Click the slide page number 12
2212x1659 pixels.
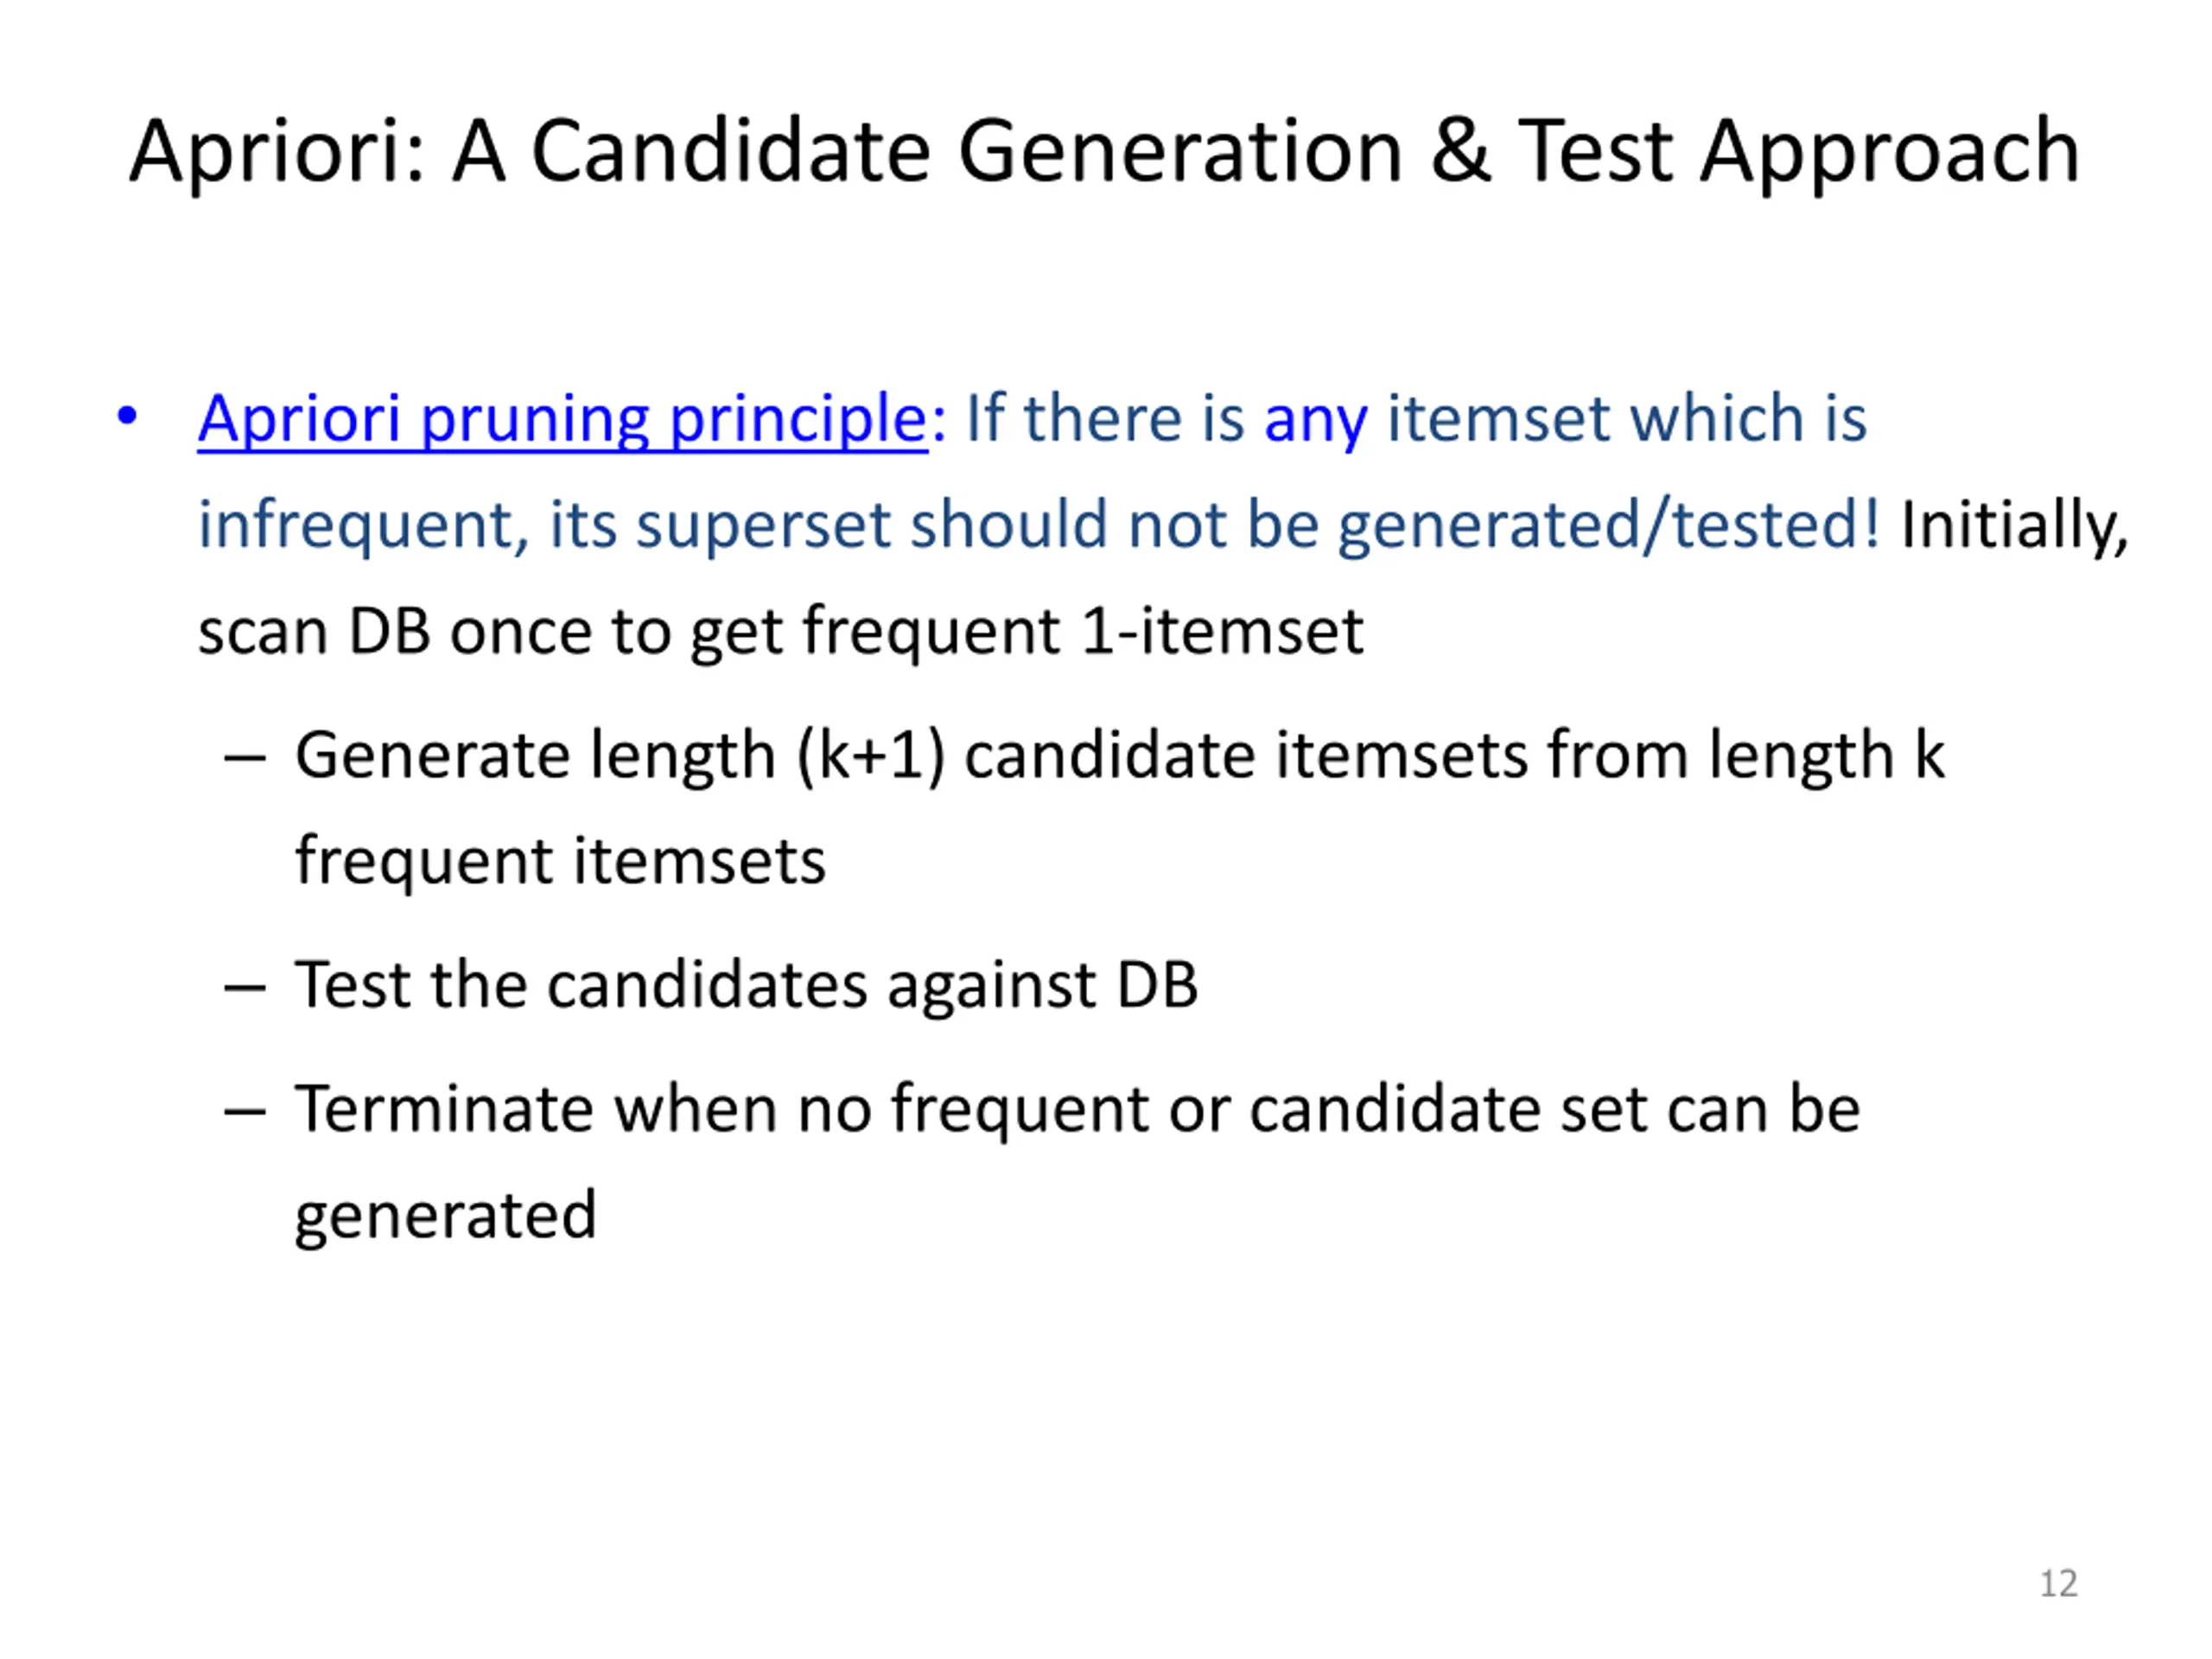pyautogui.click(x=2058, y=1583)
